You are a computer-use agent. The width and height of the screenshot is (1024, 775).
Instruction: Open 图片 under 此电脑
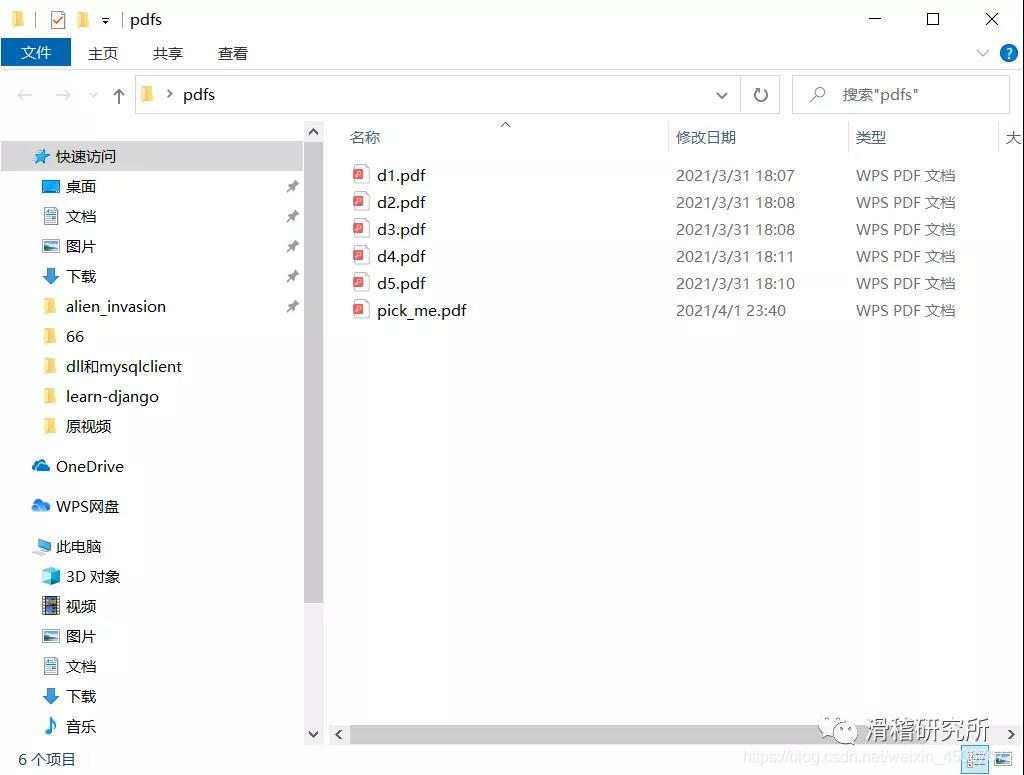81,637
